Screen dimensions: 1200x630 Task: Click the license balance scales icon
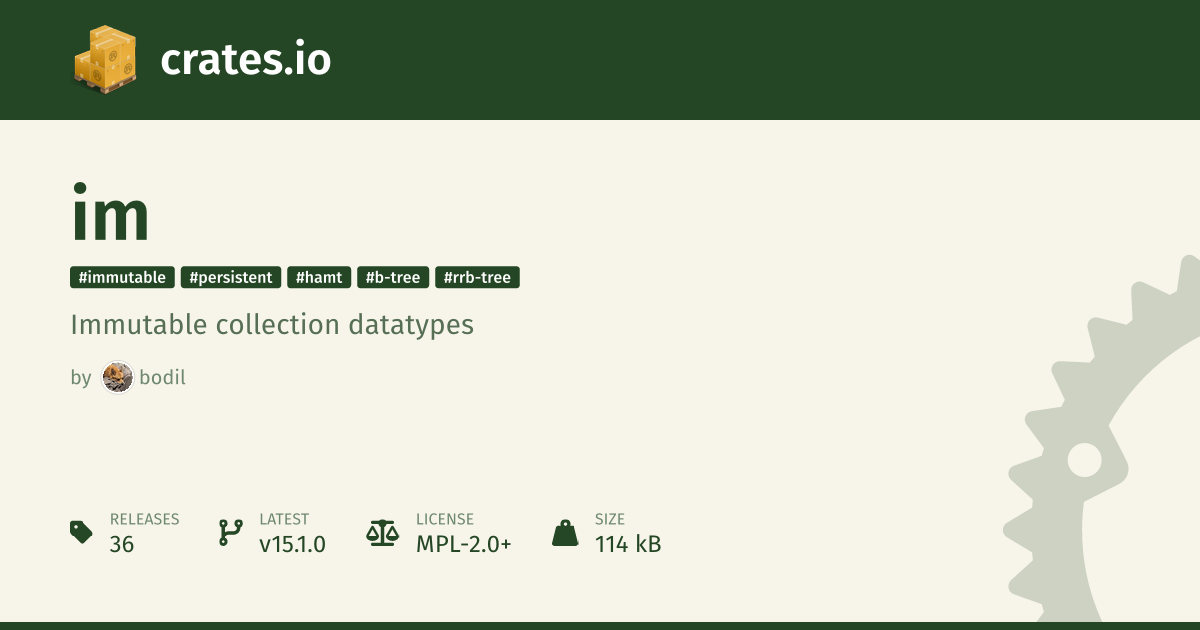tap(382, 532)
